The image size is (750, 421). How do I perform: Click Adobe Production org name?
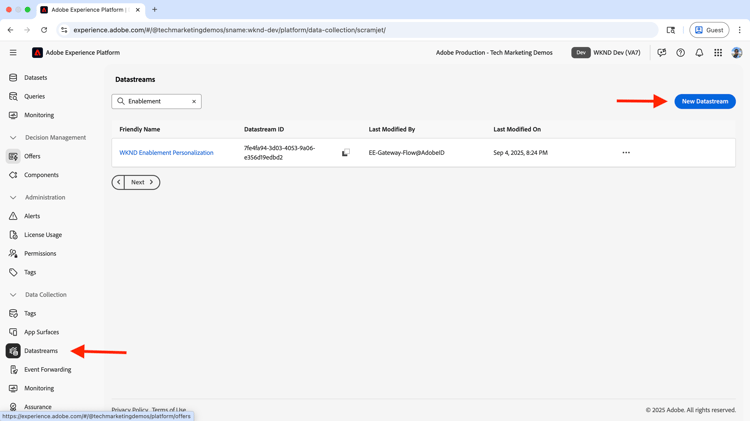(494, 53)
